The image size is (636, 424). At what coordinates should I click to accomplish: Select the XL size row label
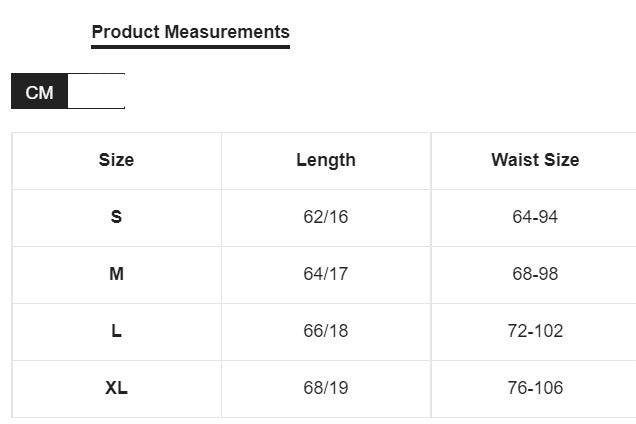[x=116, y=388]
